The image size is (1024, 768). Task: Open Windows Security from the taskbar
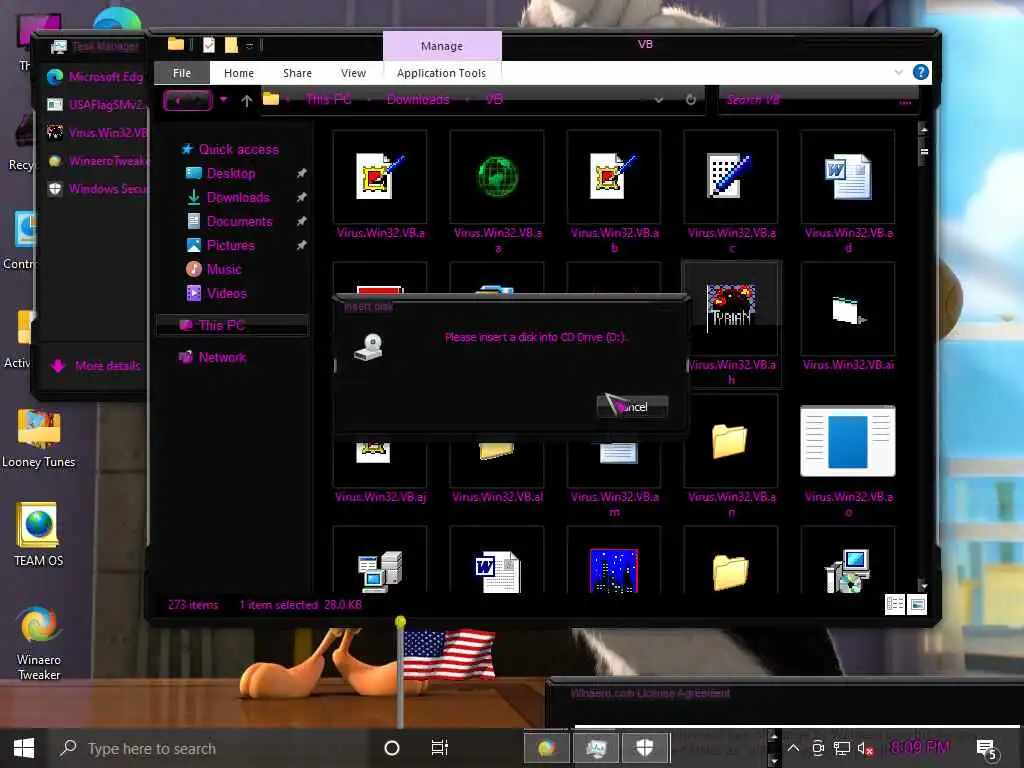(x=645, y=747)
